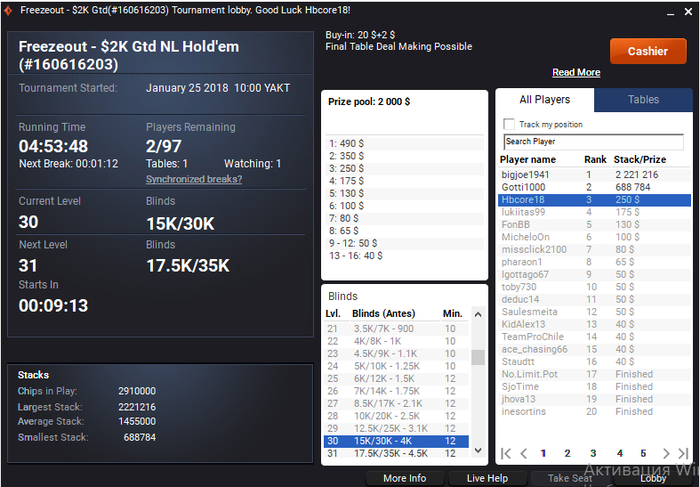Select the All Players tab
The width and height of the screenshot is (700, 487).
tap(545, 100)
